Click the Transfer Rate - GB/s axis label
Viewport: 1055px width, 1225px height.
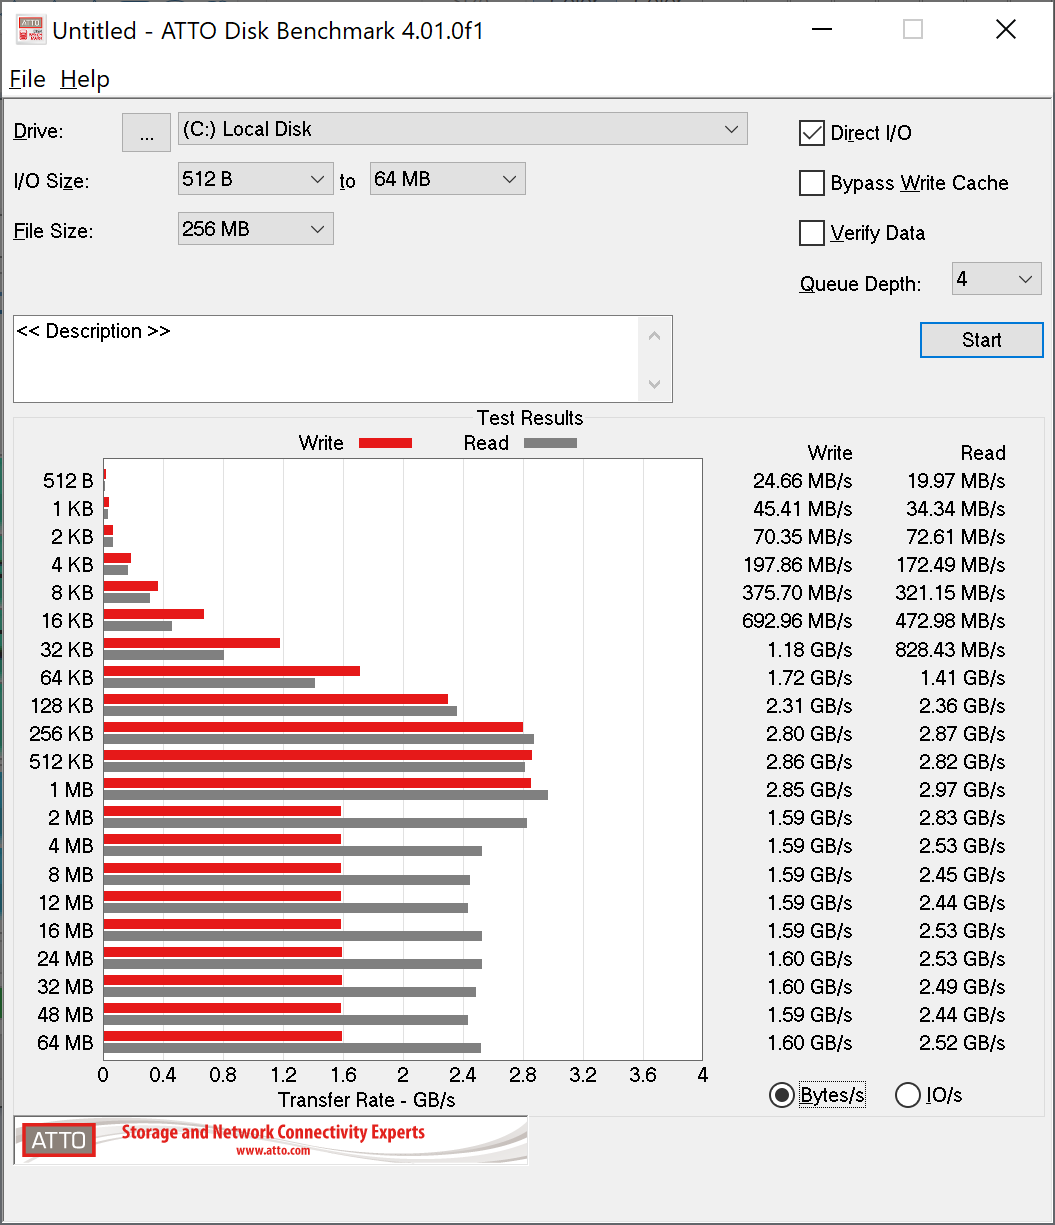click(367, 1100)
